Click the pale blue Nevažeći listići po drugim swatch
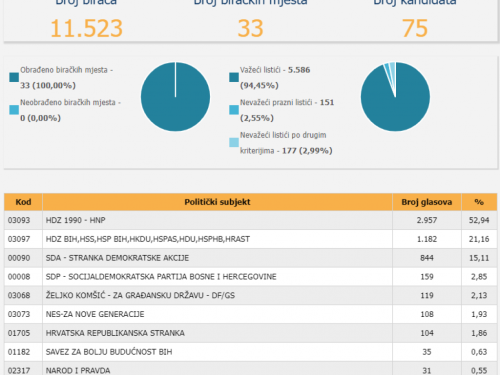 point(234,142)
